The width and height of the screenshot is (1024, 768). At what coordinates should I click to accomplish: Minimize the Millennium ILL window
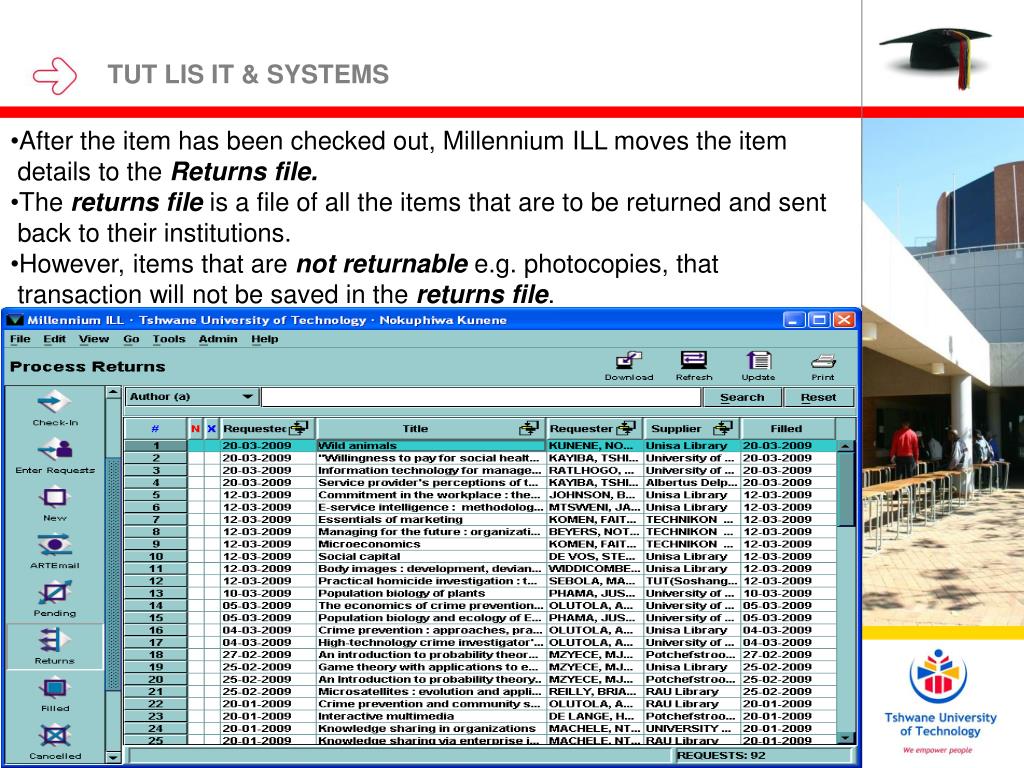[793, 320]
